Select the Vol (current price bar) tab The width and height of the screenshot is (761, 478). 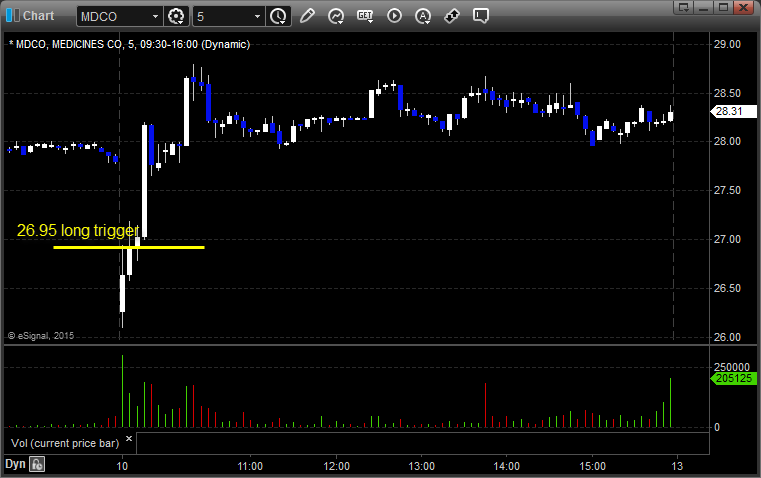[x=65, y=443]
